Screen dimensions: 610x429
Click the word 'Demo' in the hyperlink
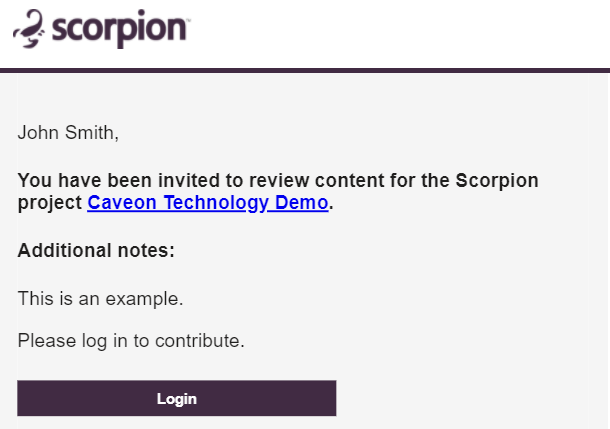point(301,203)
